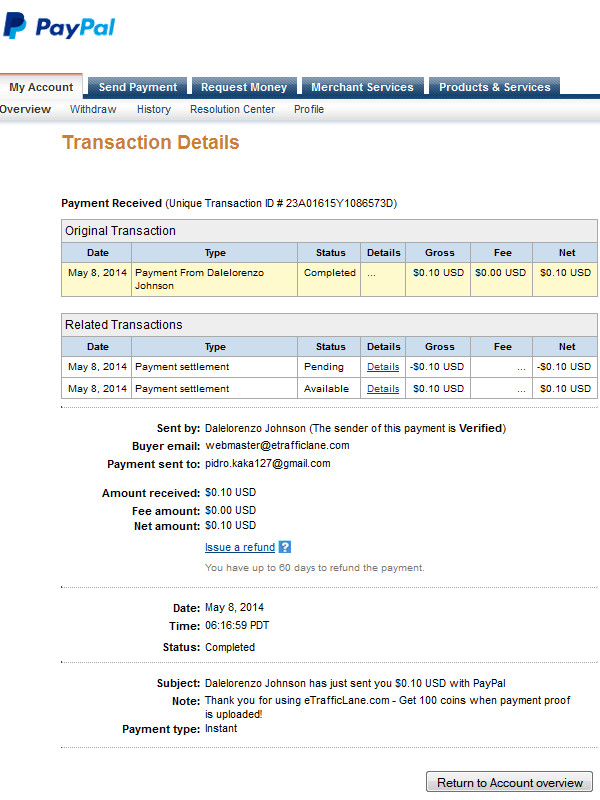Viewport: 600px width, 800px height.
Task: Click the Issue a refund link
Action: [240, 547]
